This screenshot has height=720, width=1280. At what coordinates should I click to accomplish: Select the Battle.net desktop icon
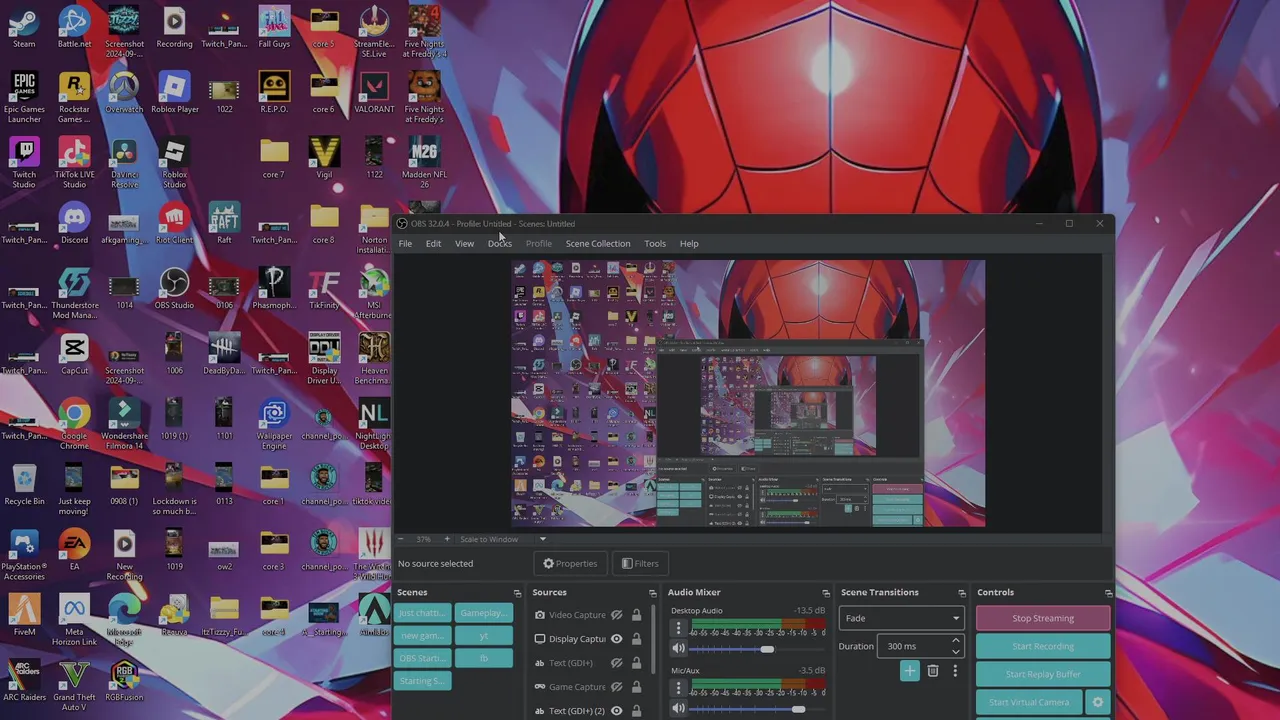coord(74,28)
